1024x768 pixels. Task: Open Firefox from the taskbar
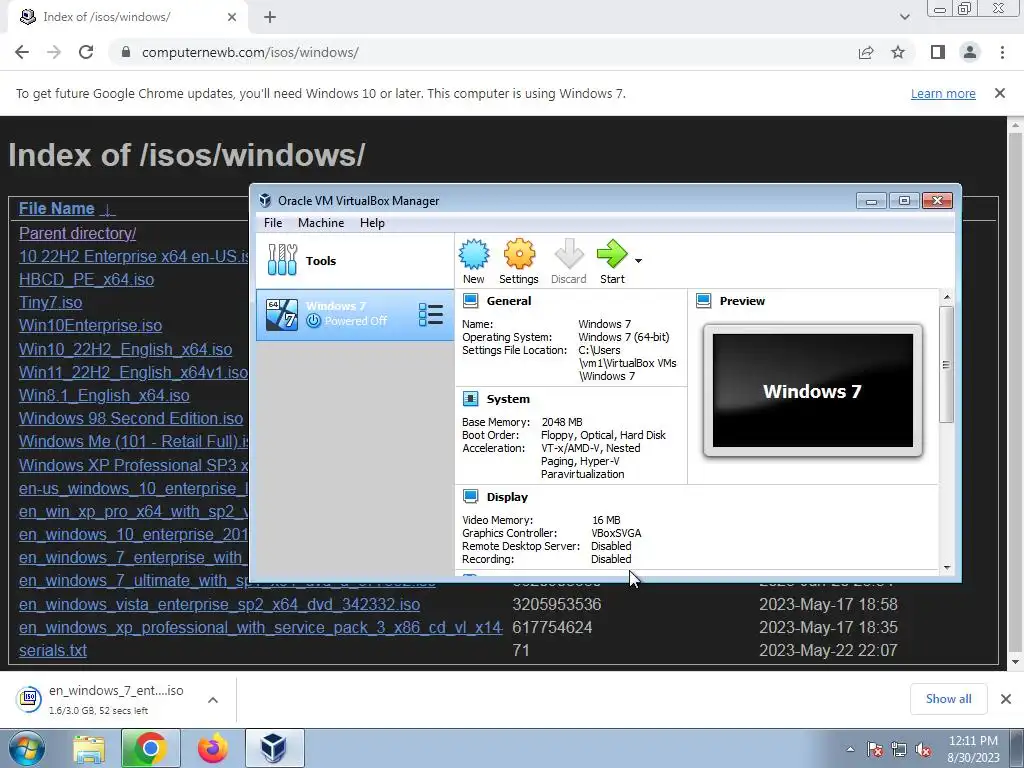tap(212, 748)
